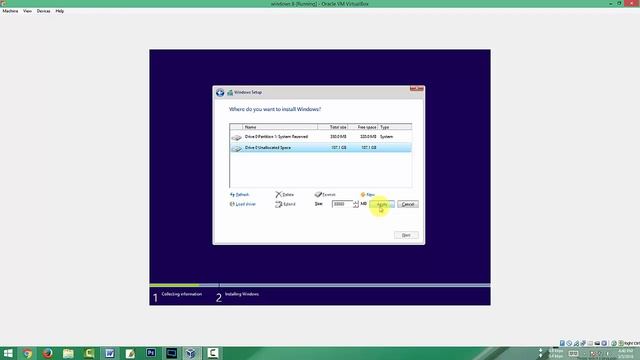Click the Format eraser icon
This screenshot has width=640, height=360.
coord(318,195)
